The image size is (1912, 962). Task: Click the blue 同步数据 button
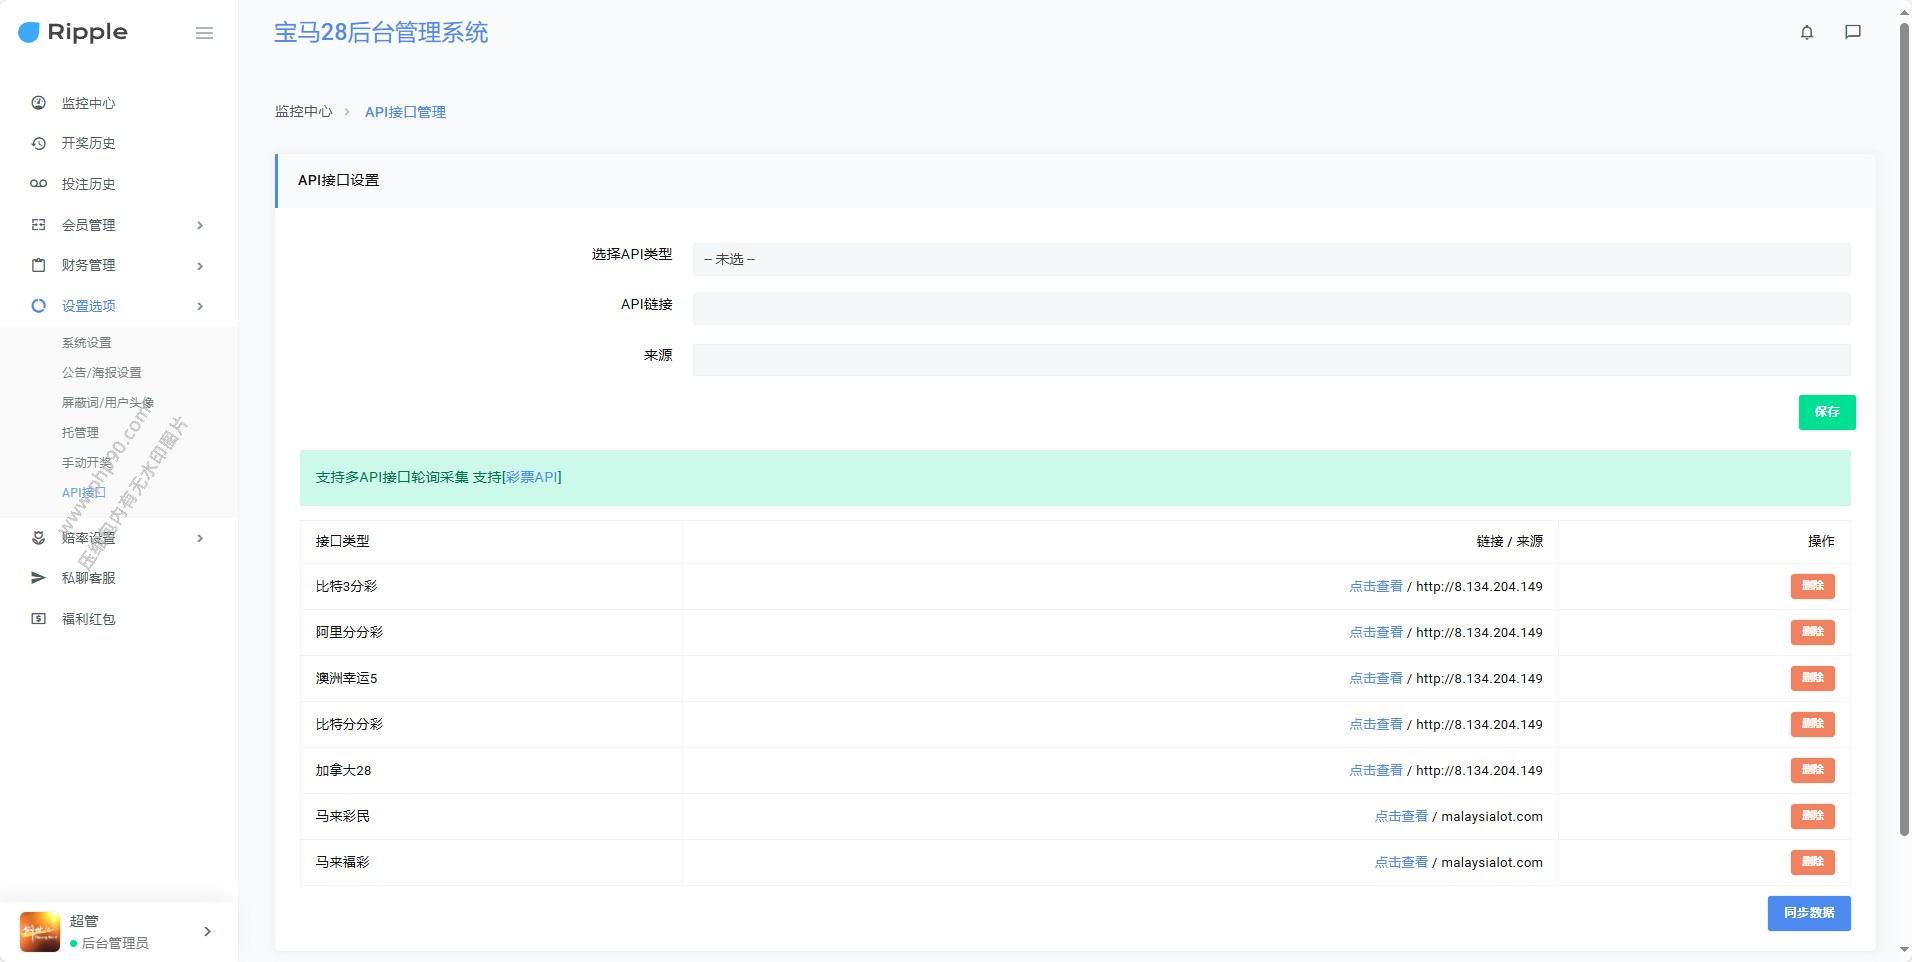1808,913
